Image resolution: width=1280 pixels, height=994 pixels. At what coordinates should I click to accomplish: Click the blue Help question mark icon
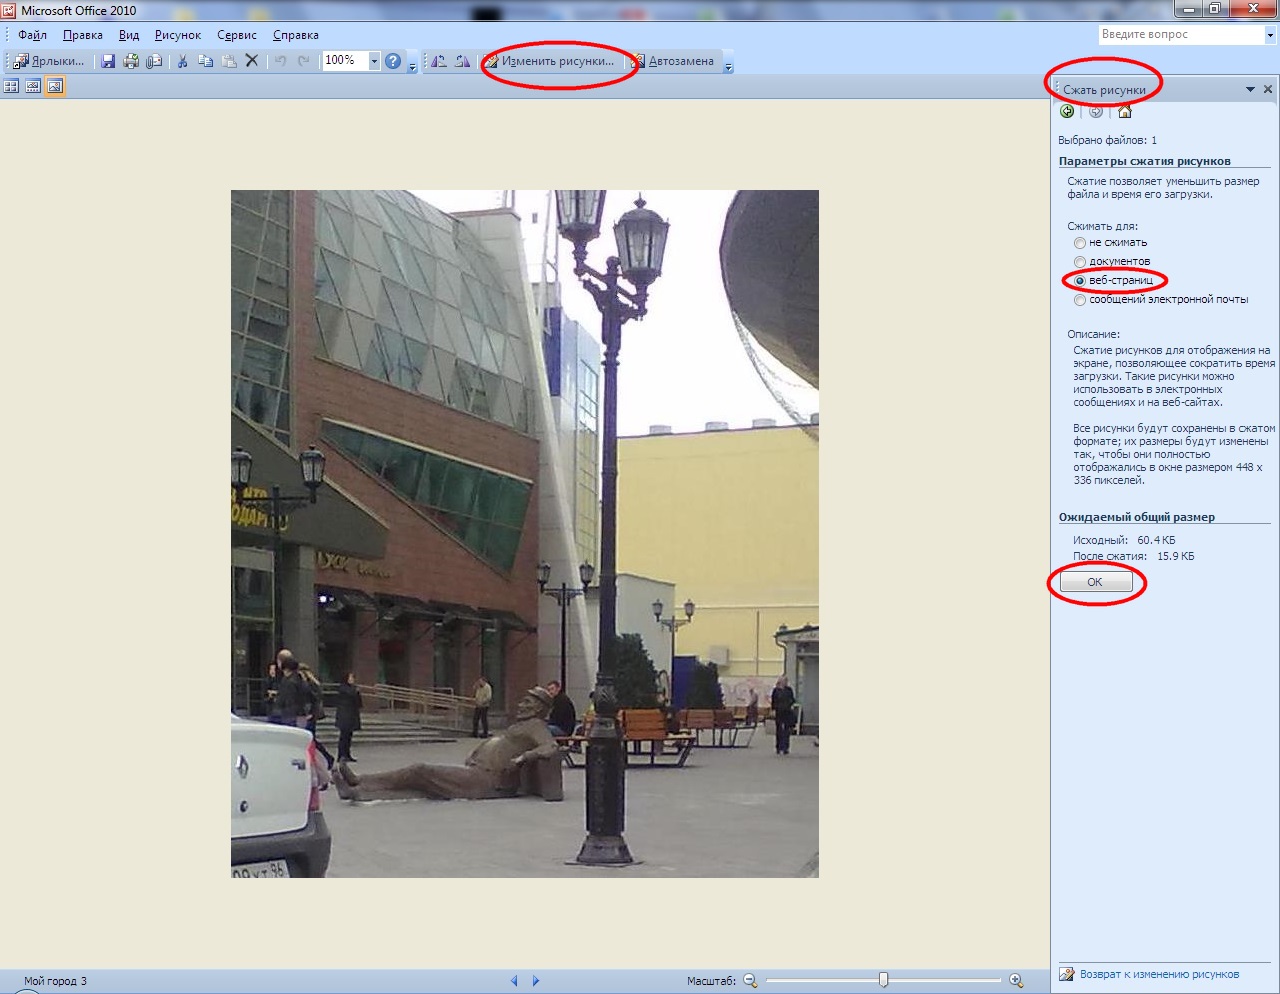pos(393,61)
